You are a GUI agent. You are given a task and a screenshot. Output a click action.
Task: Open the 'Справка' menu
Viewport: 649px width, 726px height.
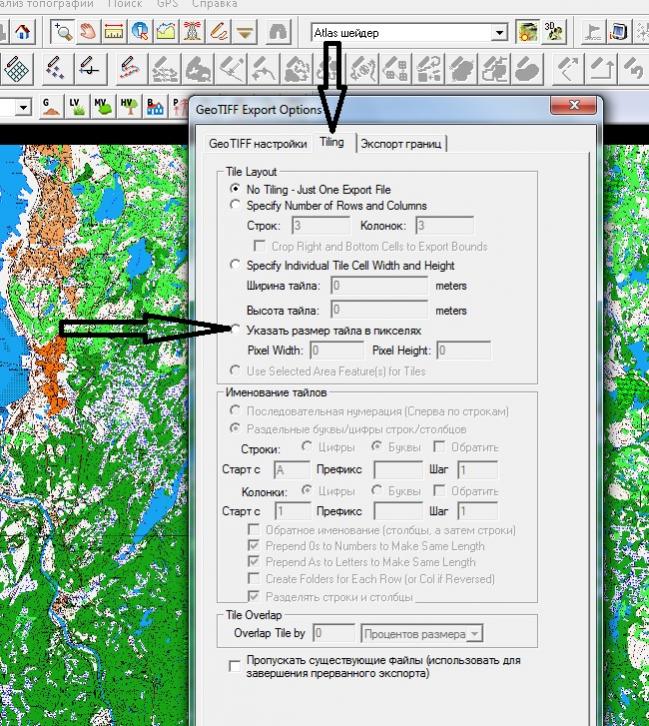tap(213, 4)
